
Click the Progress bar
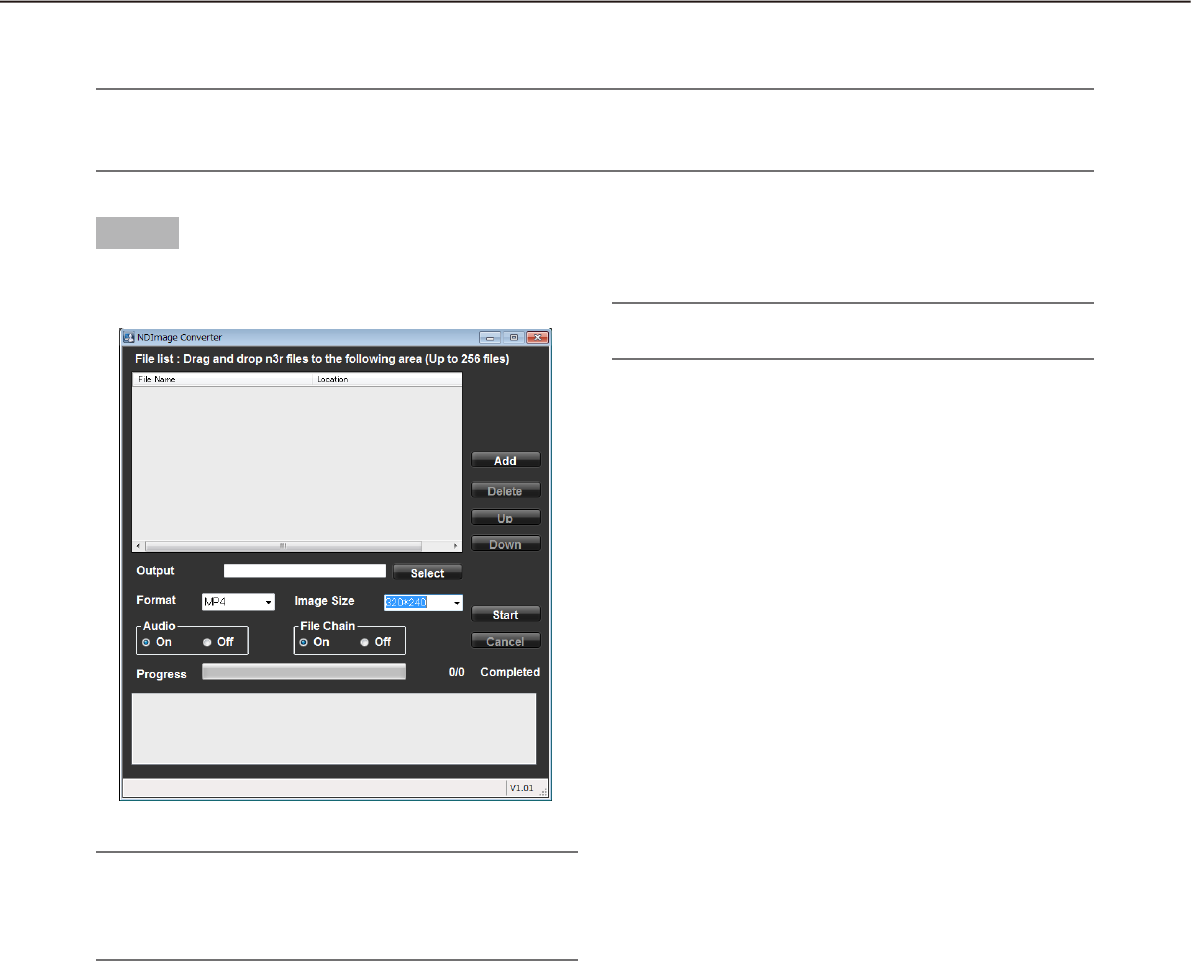coord(304,672)
